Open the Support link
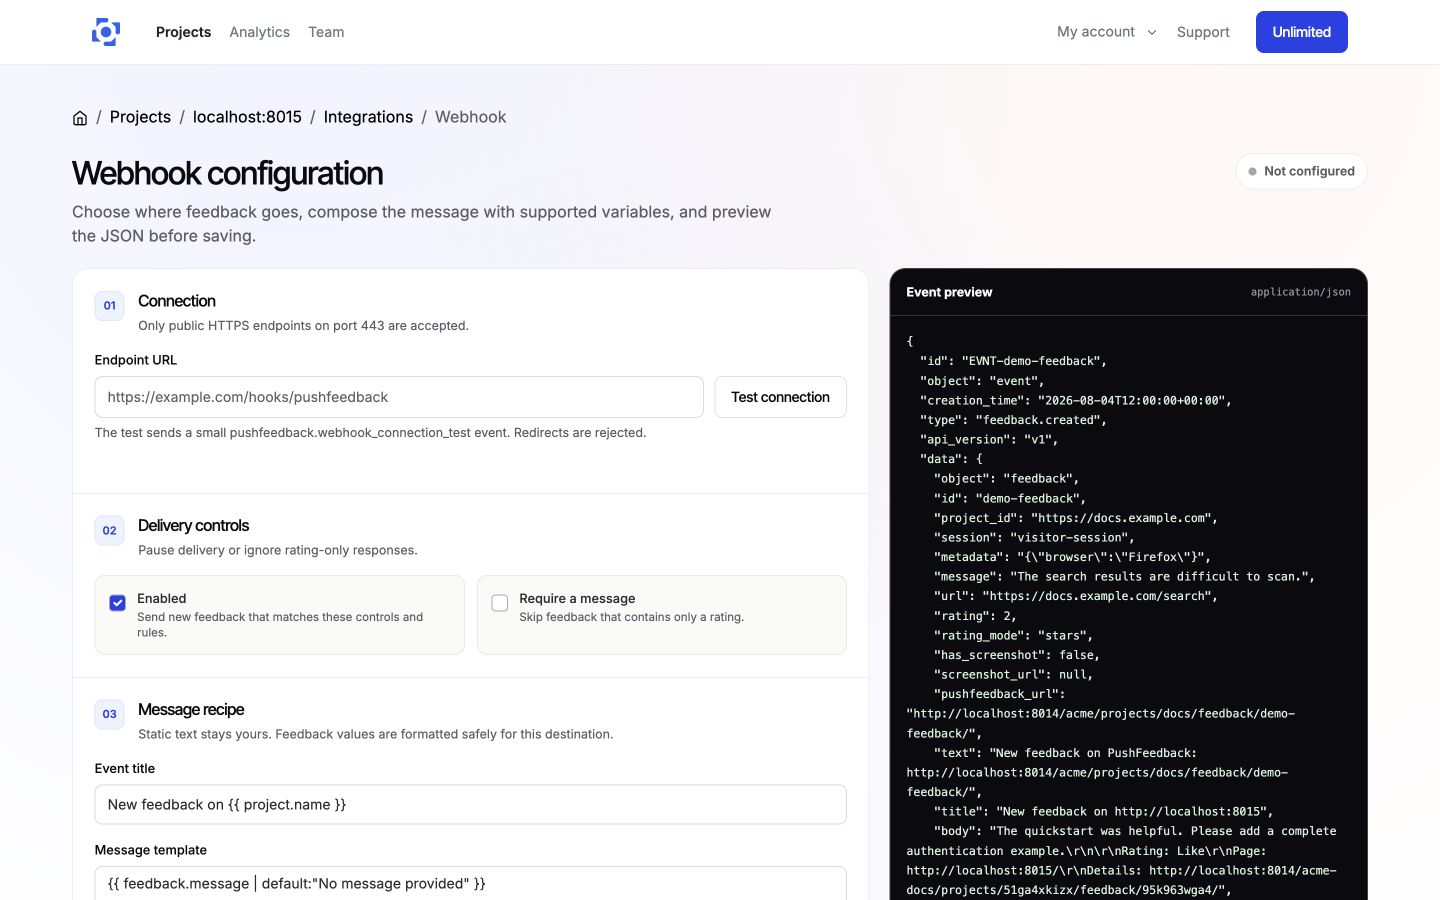 1203,32
